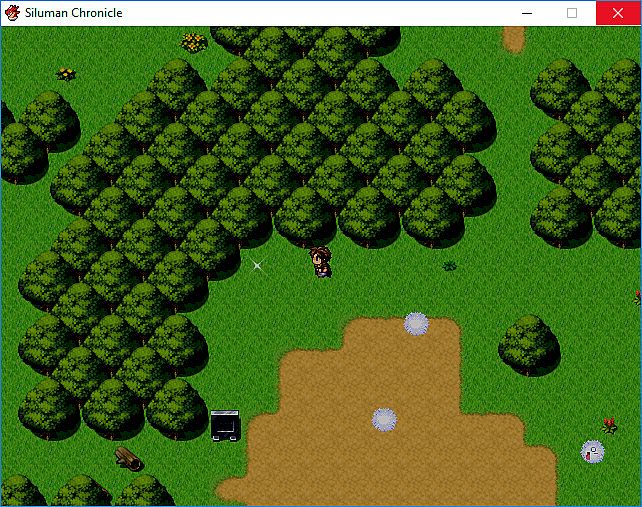Viewport: 642px width, 507px height.
Task: Minimize the Siluman Chronicle window
Action: pyautogui.click(x=527, y=13)
